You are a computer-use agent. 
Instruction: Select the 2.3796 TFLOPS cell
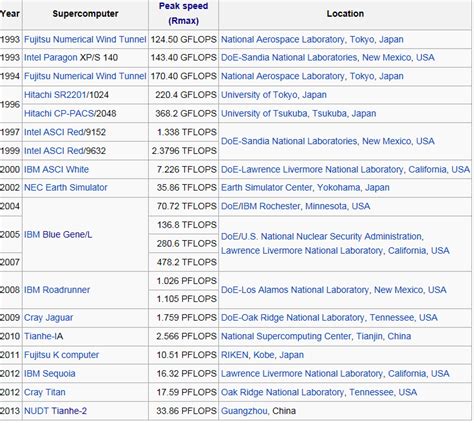[184, 151]
